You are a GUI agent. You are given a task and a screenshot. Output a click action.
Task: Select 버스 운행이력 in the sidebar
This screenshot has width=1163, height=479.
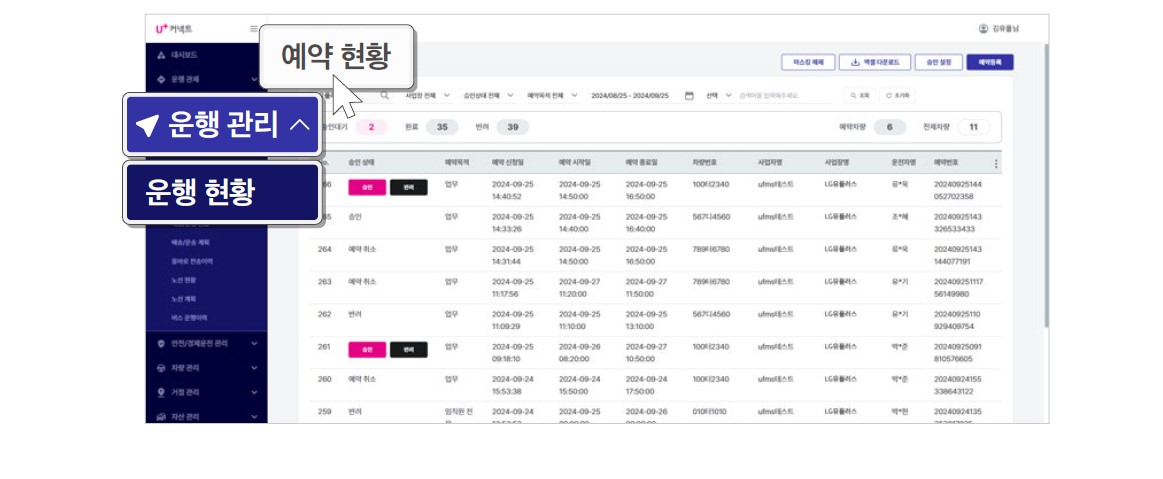(189, 317)
